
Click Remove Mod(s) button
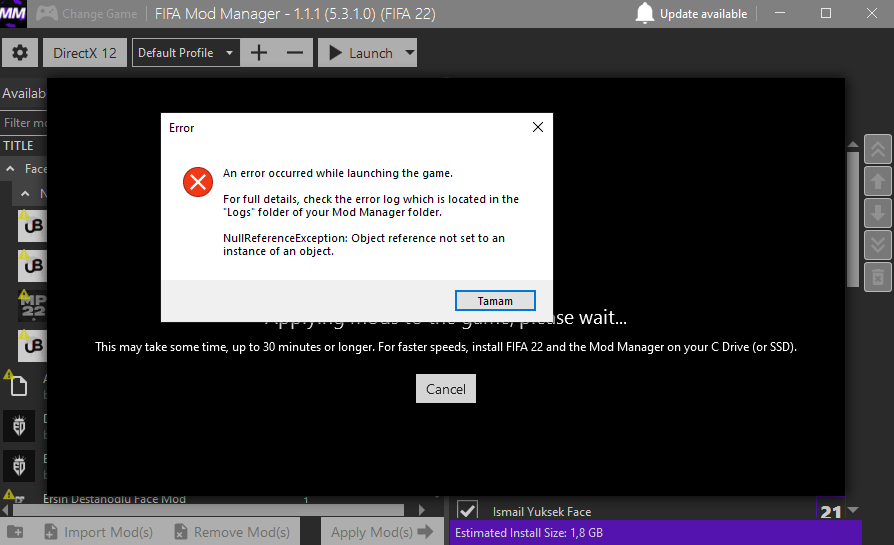point(232,532)
